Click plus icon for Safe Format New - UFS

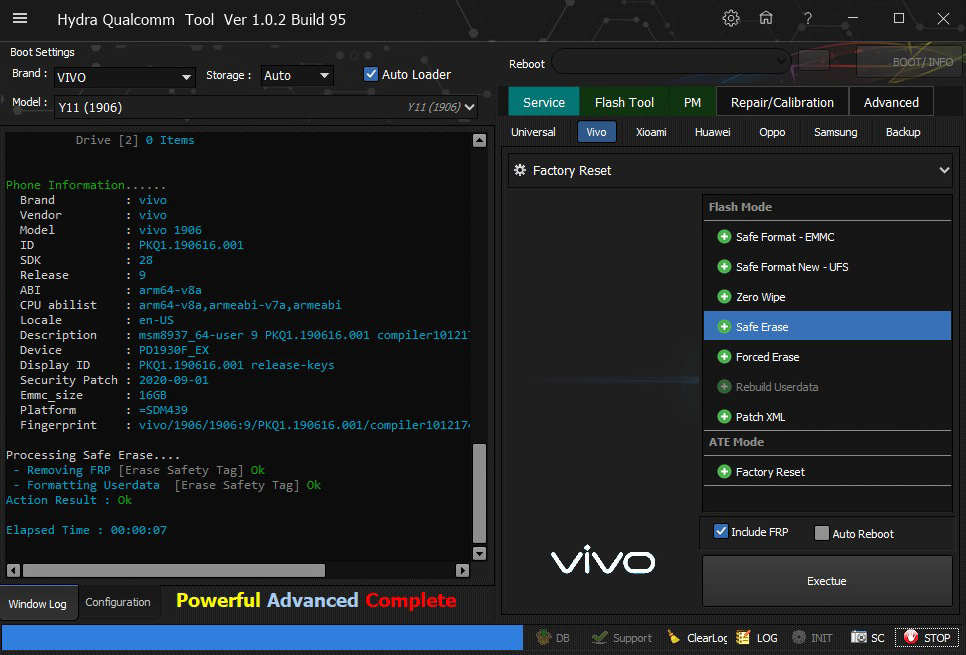(724, 267)
